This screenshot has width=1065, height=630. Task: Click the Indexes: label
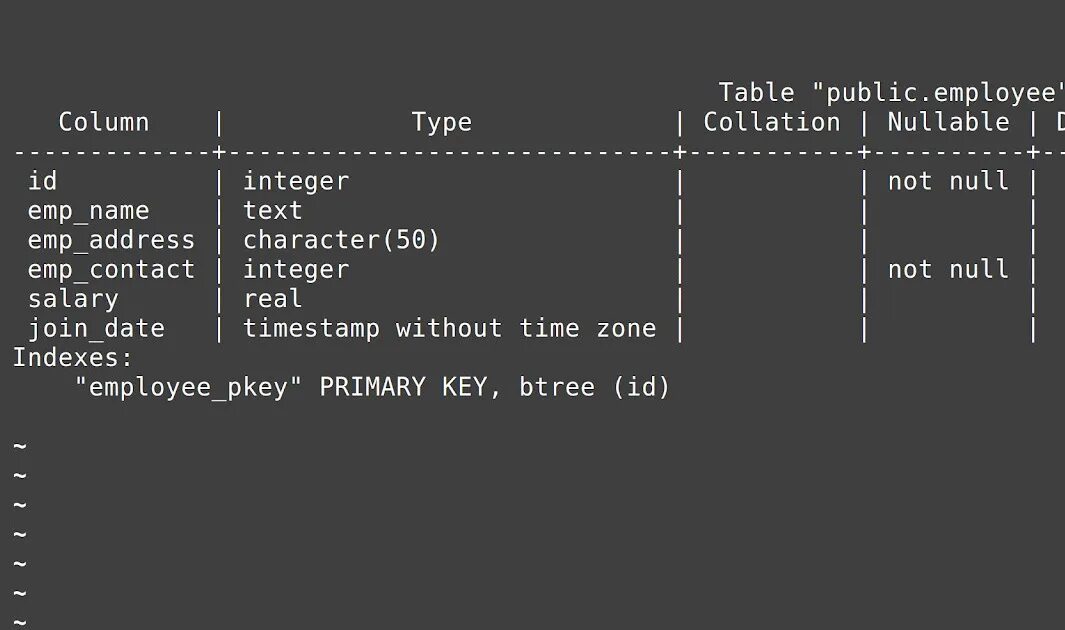[x=73, y=358]
